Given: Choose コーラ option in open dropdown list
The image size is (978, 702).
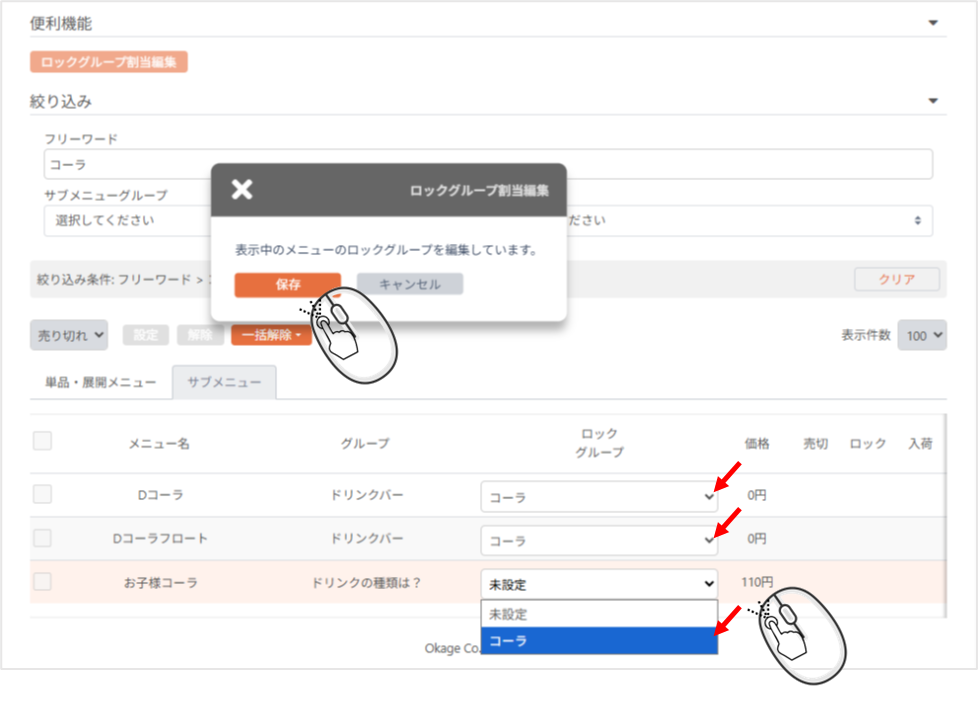Looking at the screenshot, I should (599, 641).
